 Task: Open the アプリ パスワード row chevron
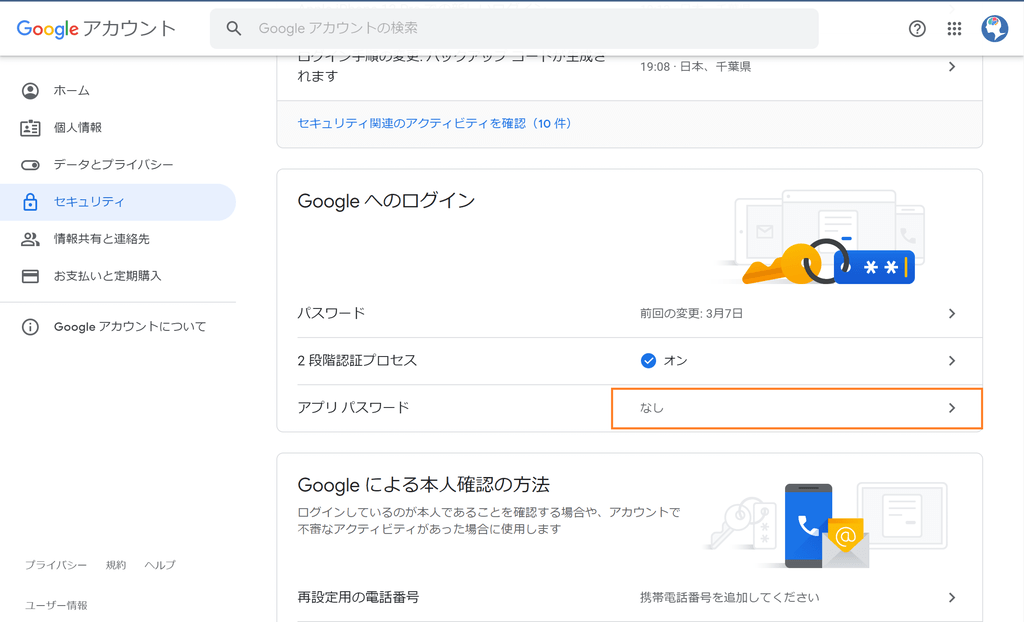pyautogui.click(x=952, y=408)
